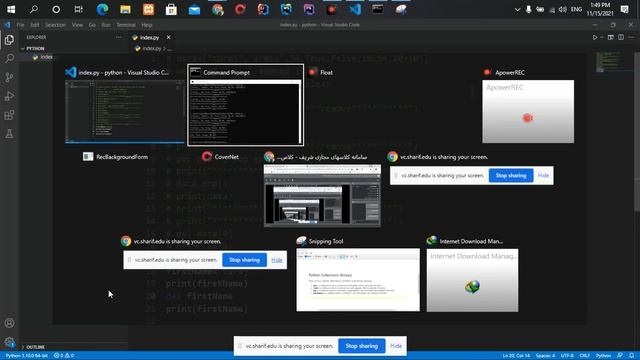Open the Help menu
This screenshot has height=360, width=640.
(x=147, y=25)
